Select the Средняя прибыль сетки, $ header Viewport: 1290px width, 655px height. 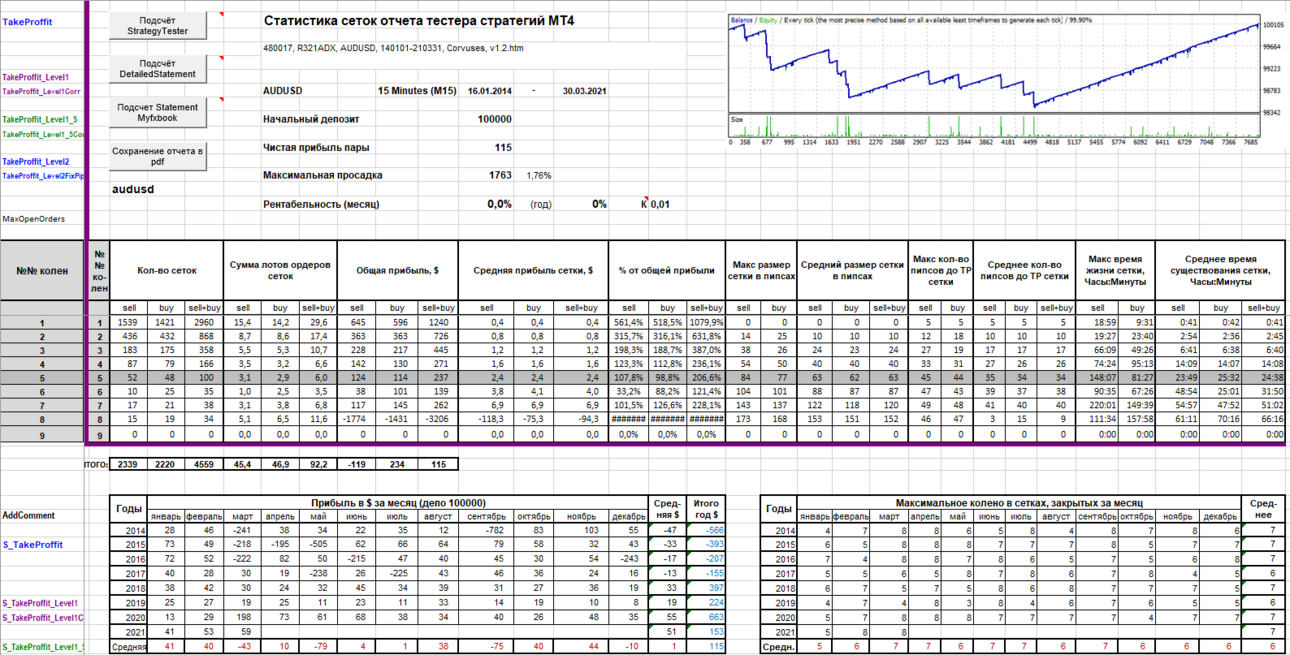click(x=532, y=270)
